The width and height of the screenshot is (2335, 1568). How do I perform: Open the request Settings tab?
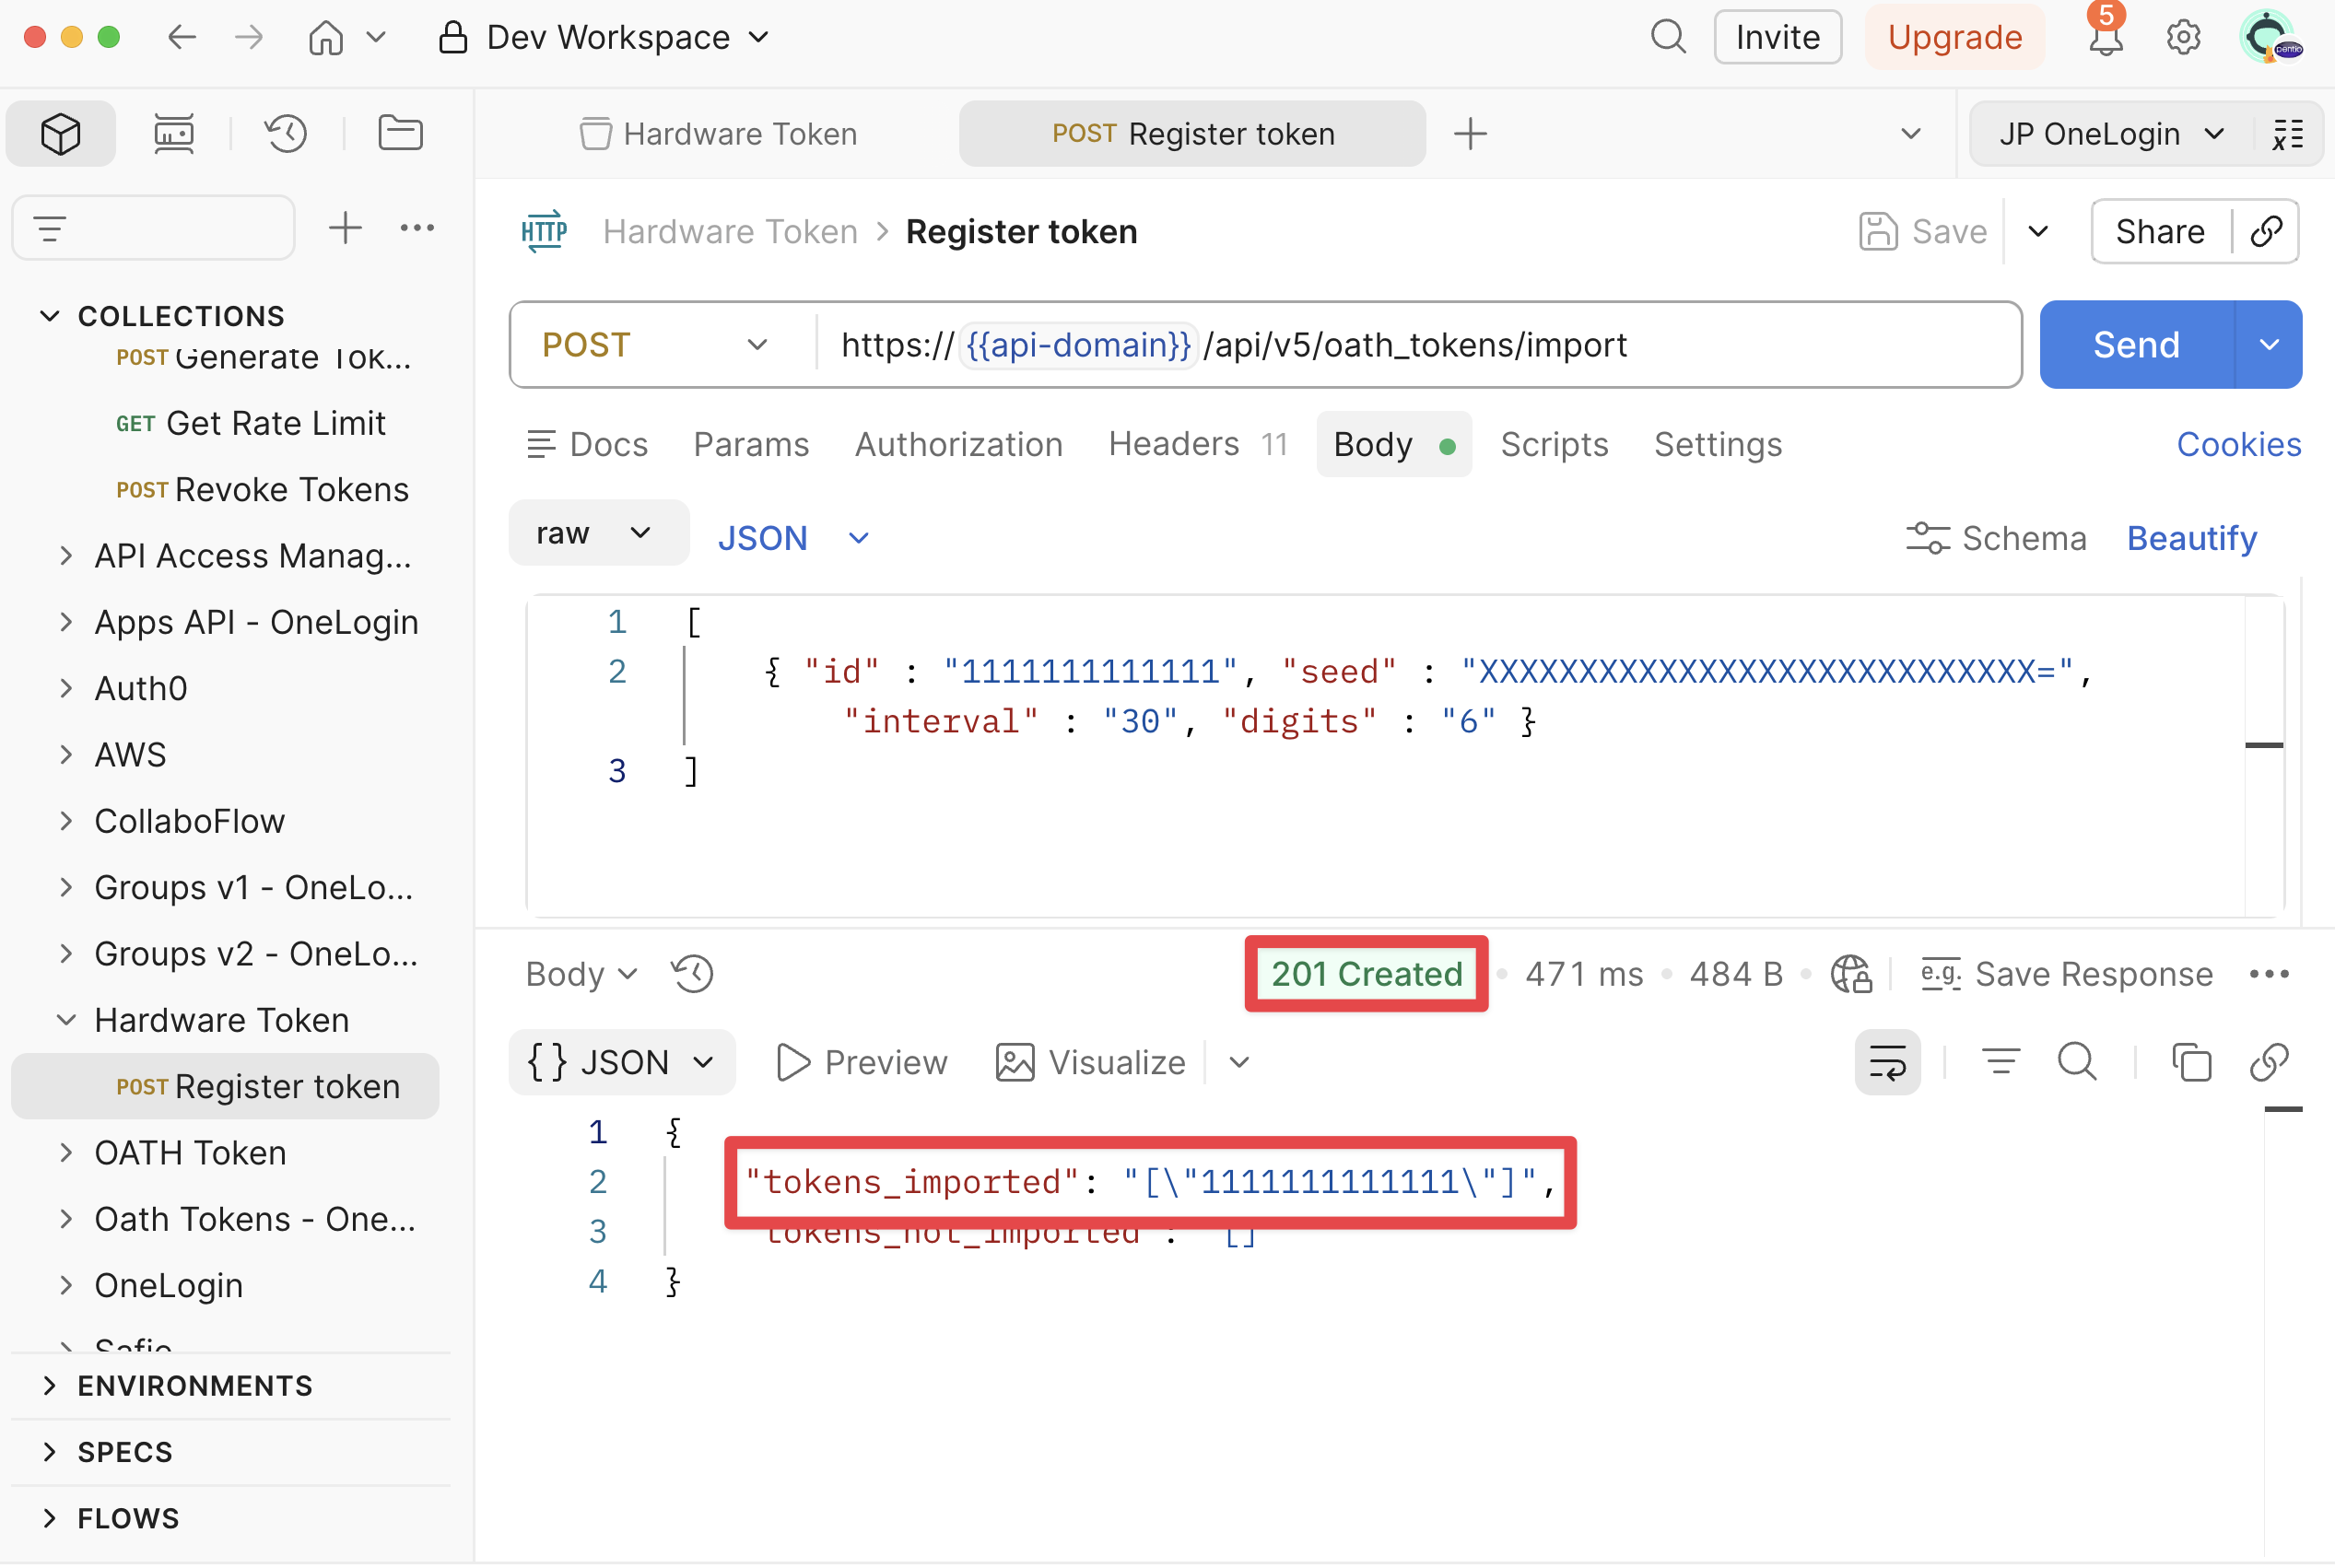point(1718,444)
